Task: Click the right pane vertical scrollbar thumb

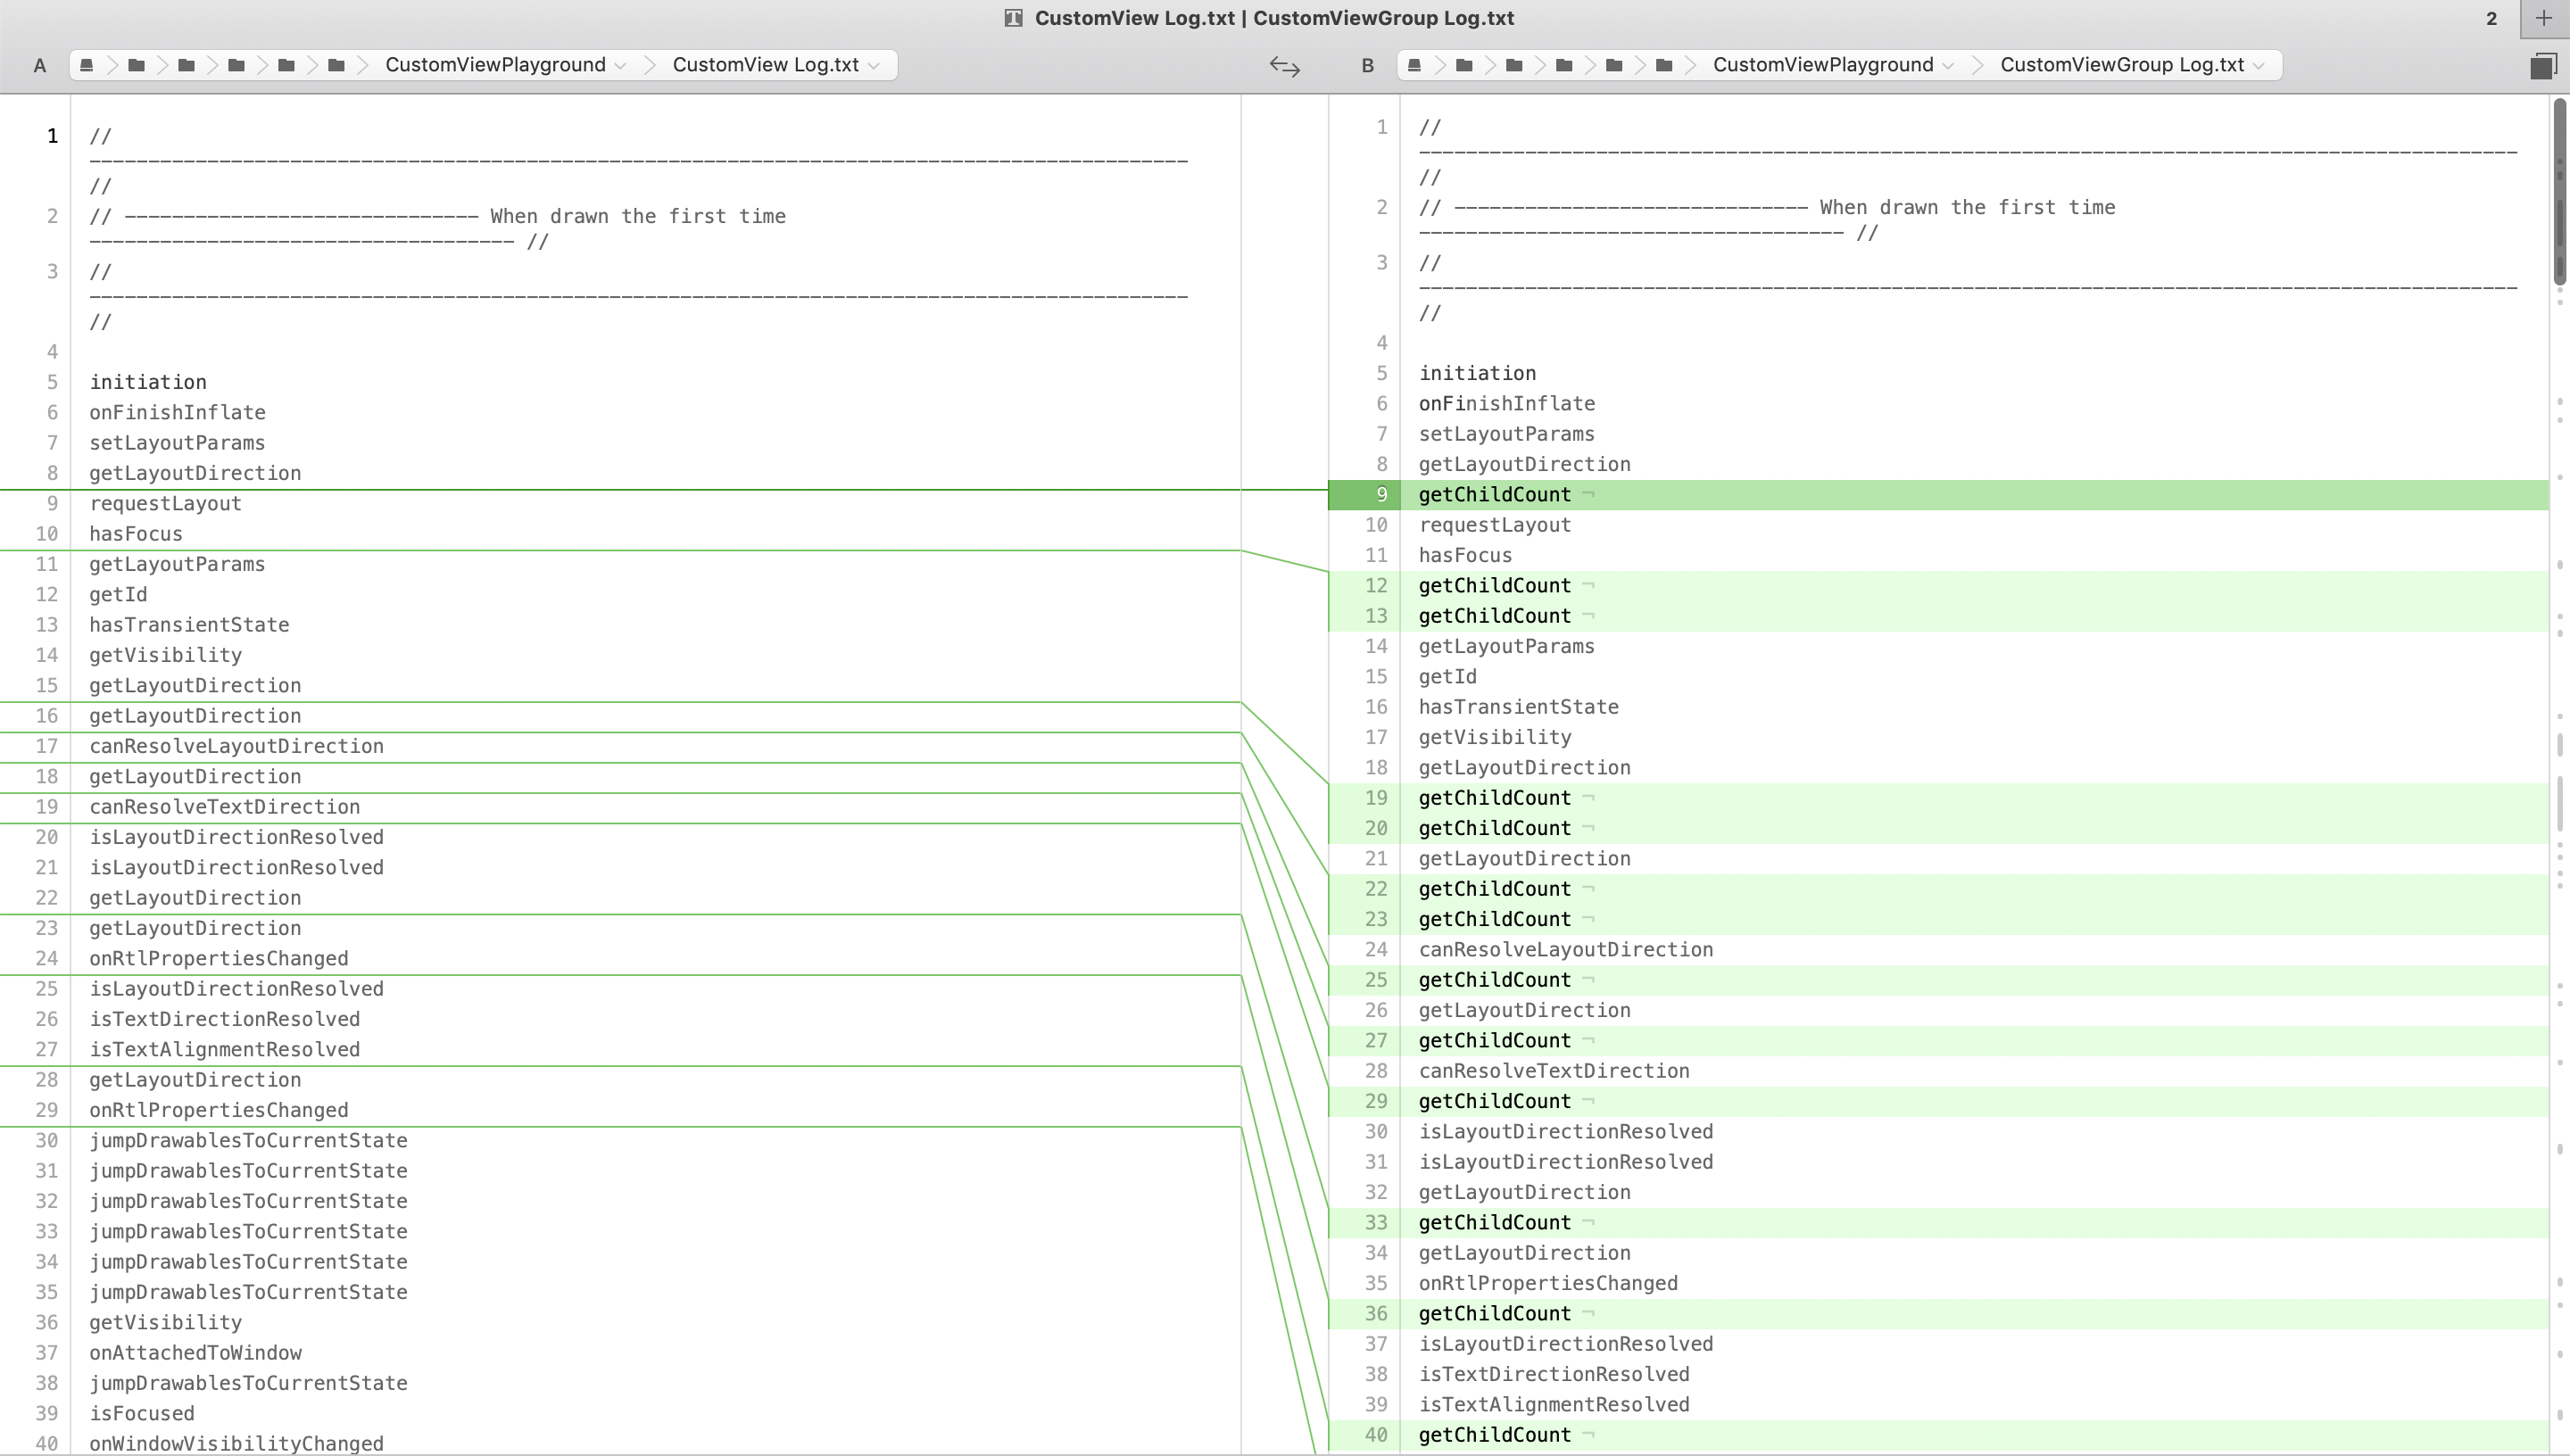Action: coord(2560,190)
